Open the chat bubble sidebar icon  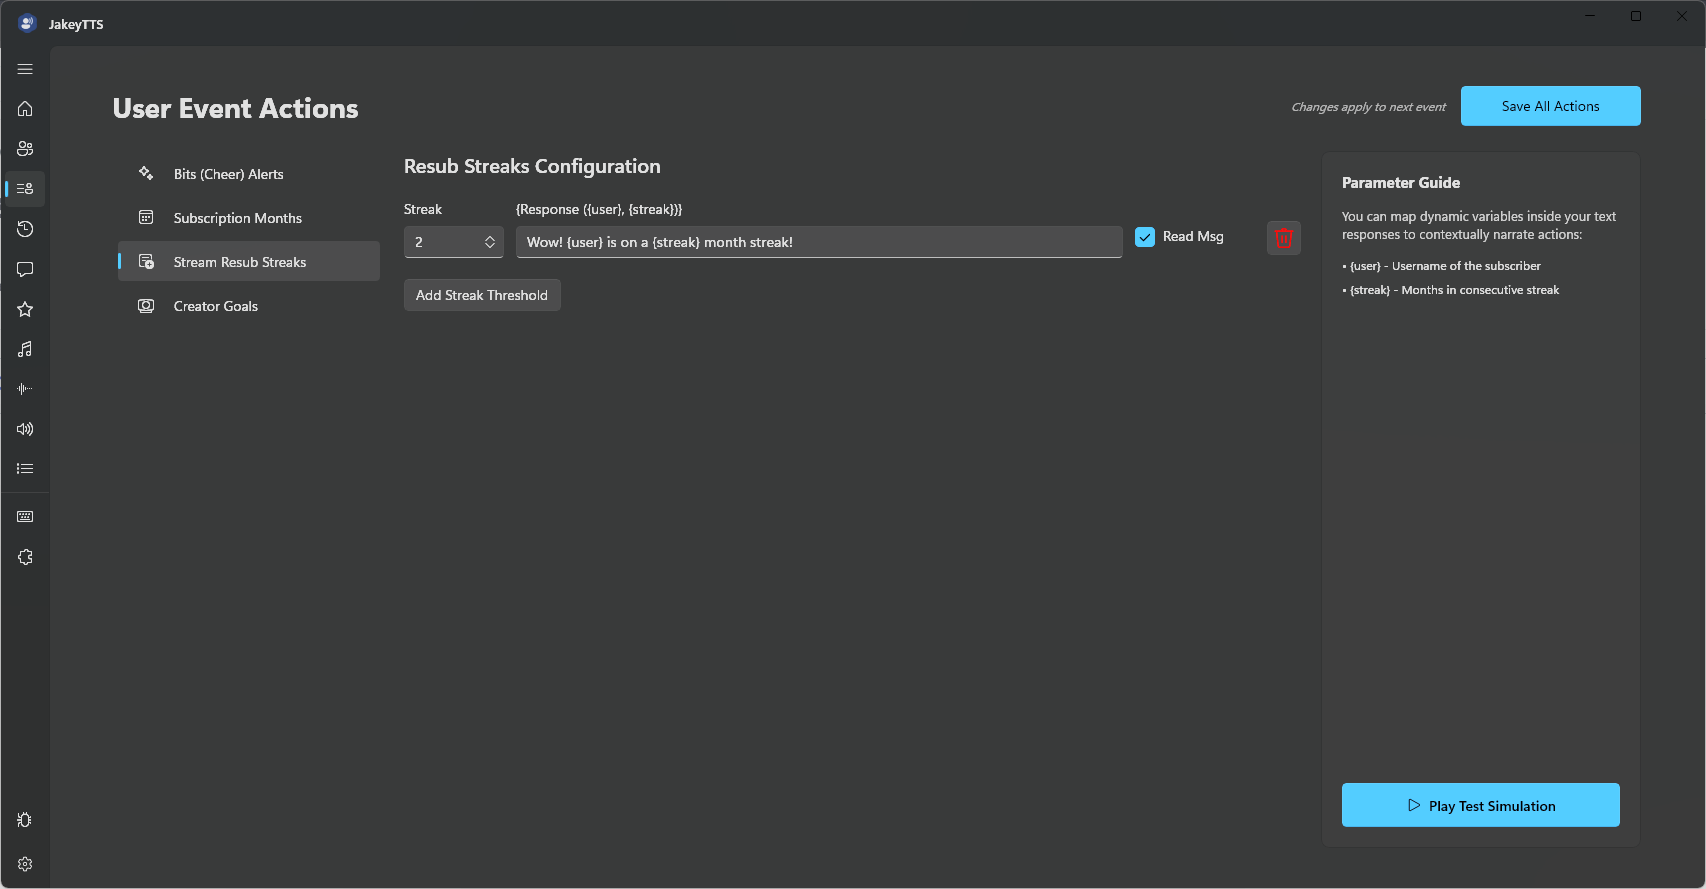(25, 269)
